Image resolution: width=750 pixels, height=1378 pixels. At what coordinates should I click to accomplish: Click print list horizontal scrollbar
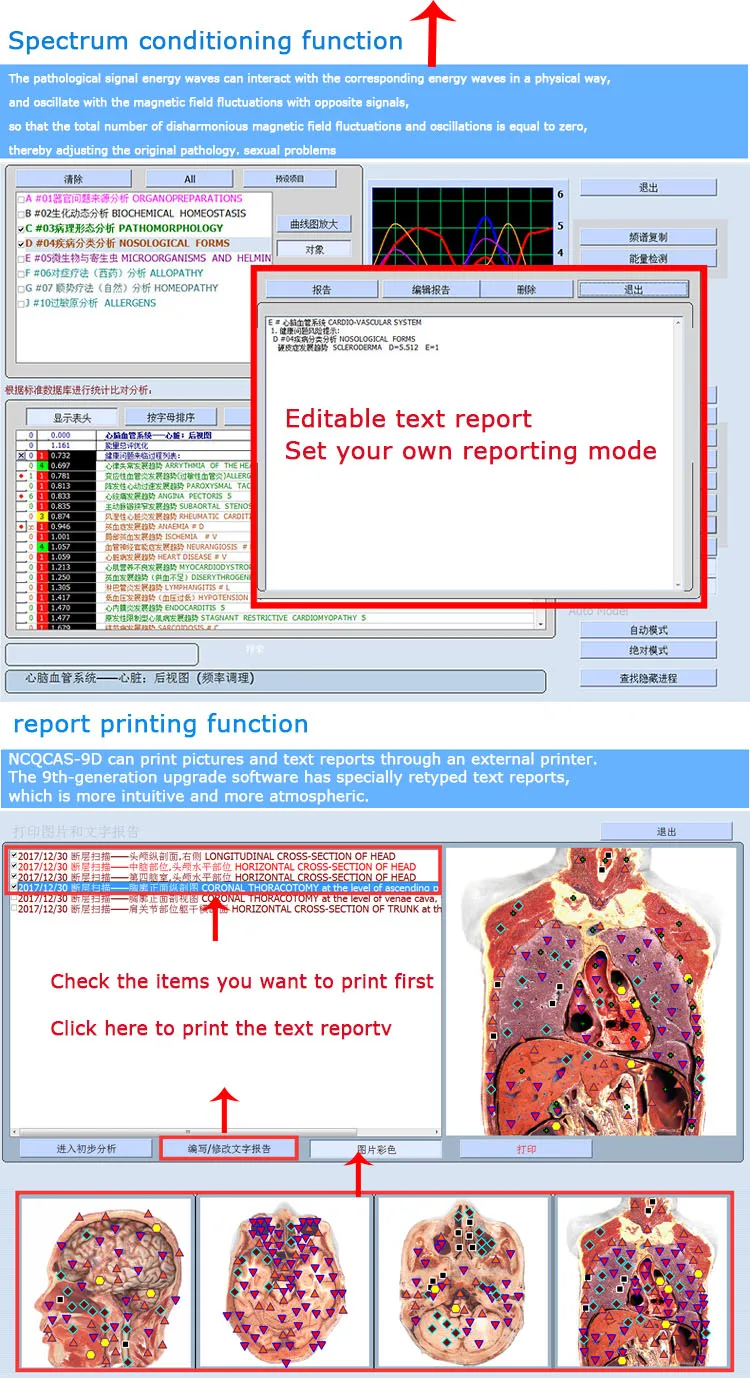(225, 1130)
